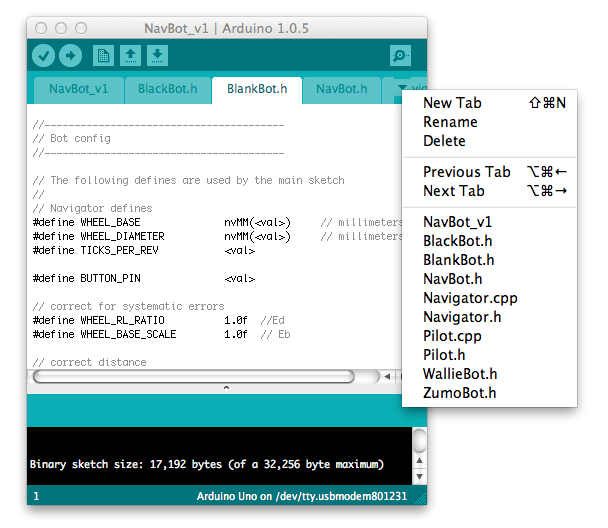Click the console vertical scrollbar thumb
This screenshot has width=608, height=528.
(x=420, y=440)
